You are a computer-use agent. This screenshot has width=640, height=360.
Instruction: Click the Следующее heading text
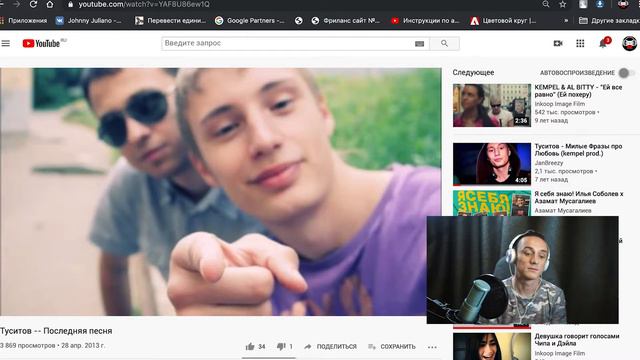[473, 72]
